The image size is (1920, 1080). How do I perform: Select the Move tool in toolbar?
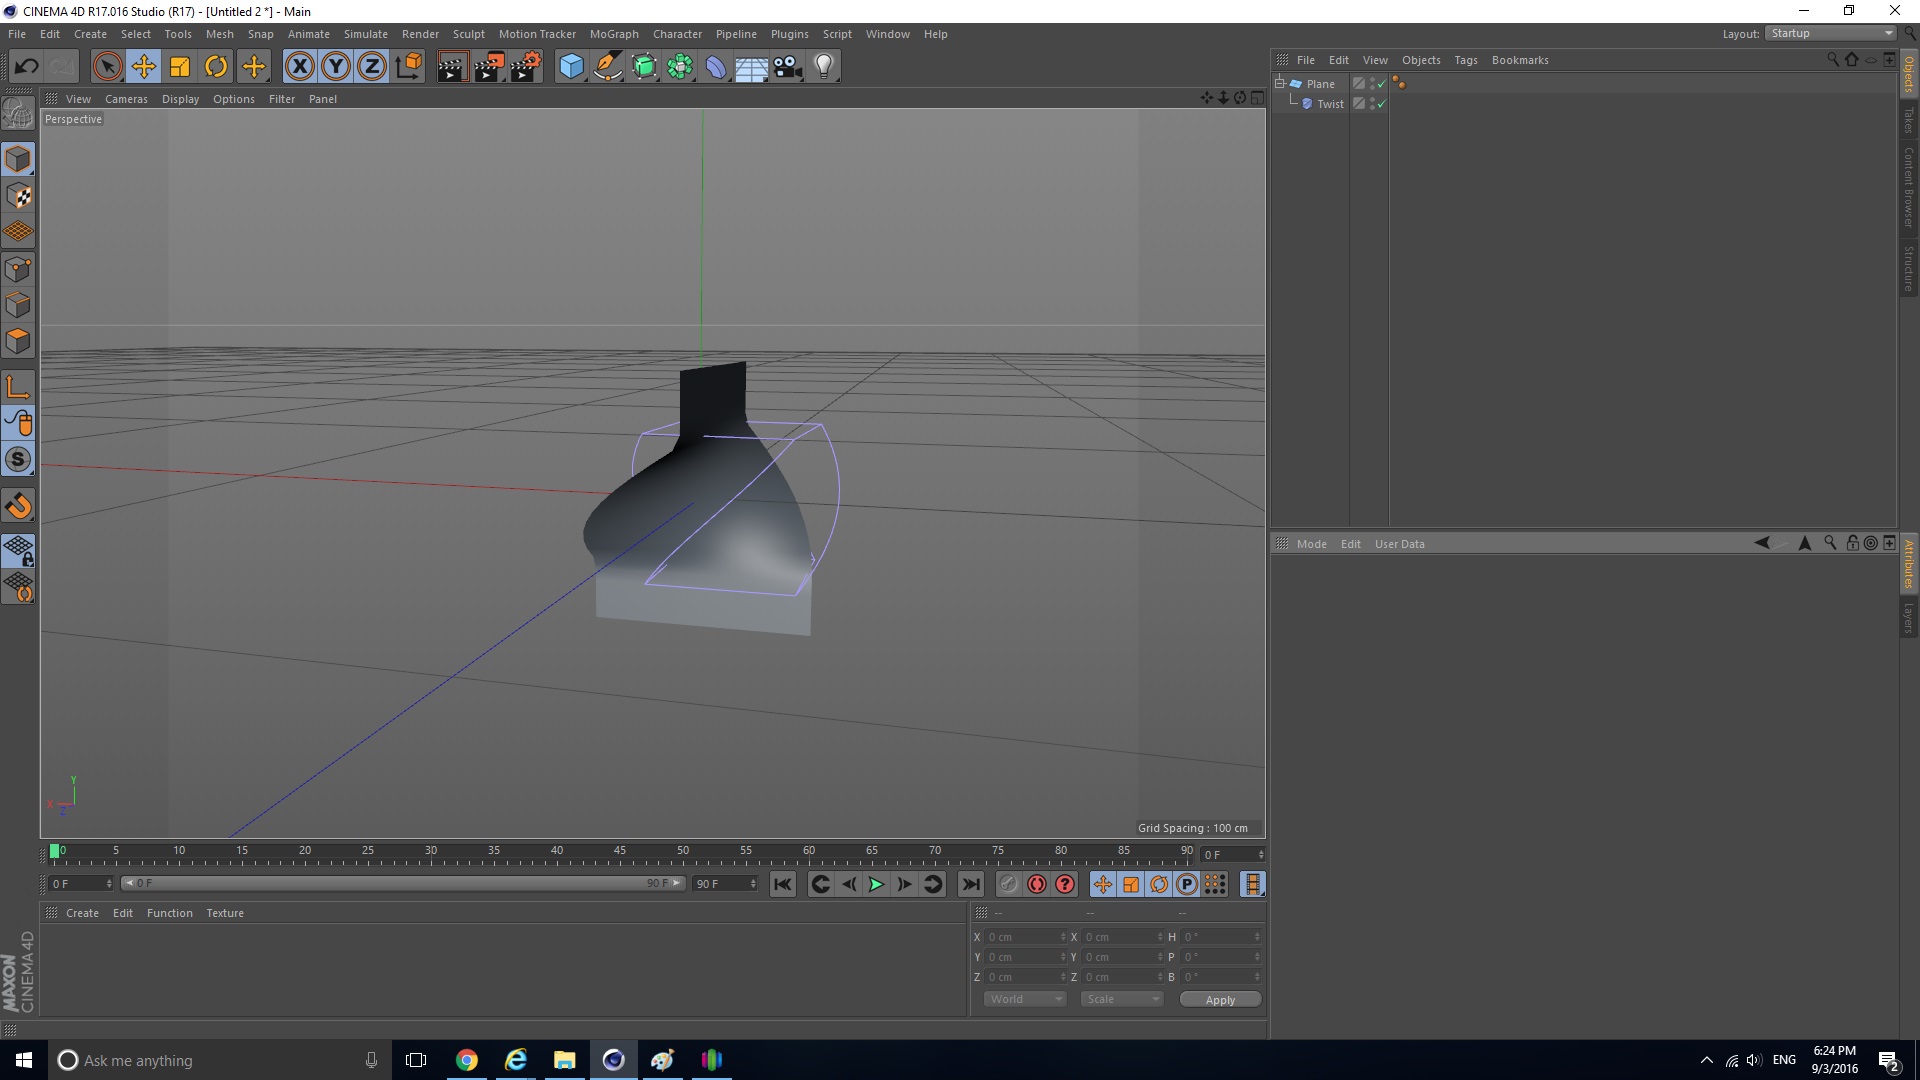coord(144,65)
